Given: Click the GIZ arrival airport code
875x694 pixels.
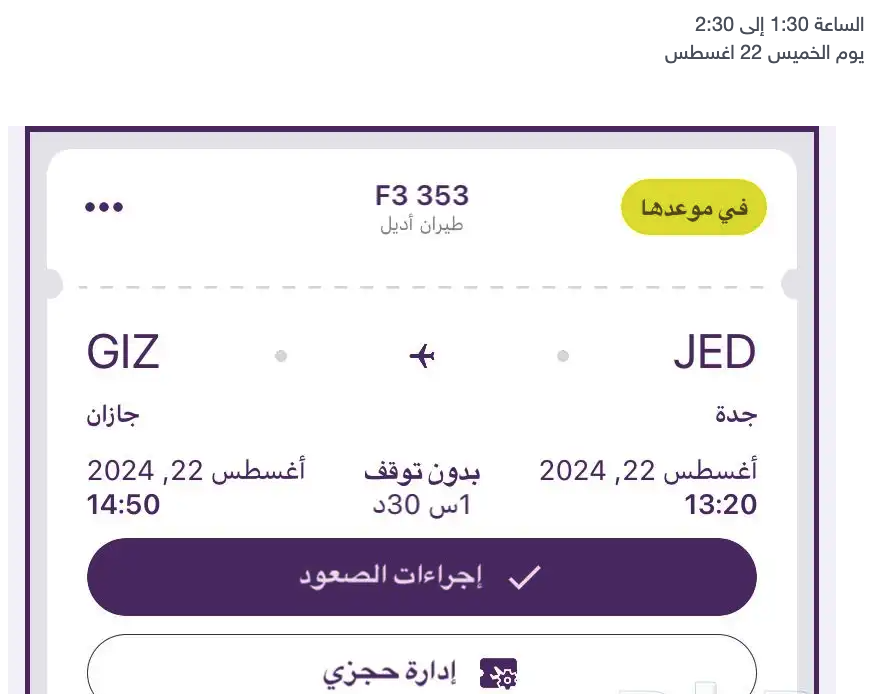Looking at the screenshot, I should click(124, 353).
